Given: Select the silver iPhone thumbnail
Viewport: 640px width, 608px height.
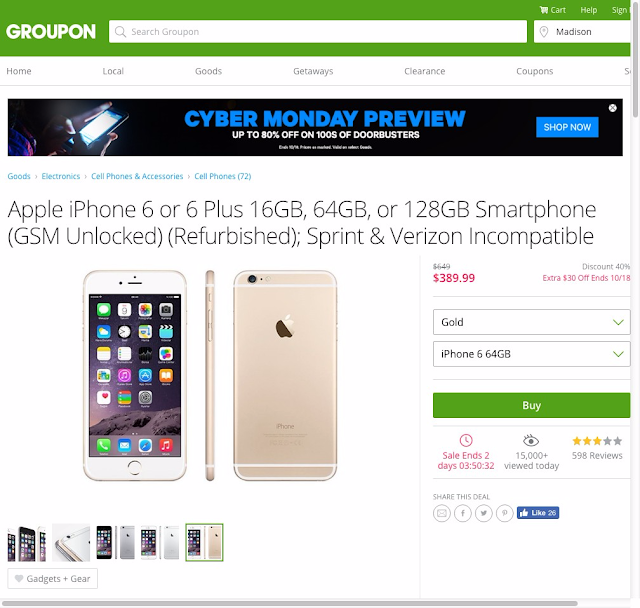Looking at the screenshot, I should [x=160, y=542].
